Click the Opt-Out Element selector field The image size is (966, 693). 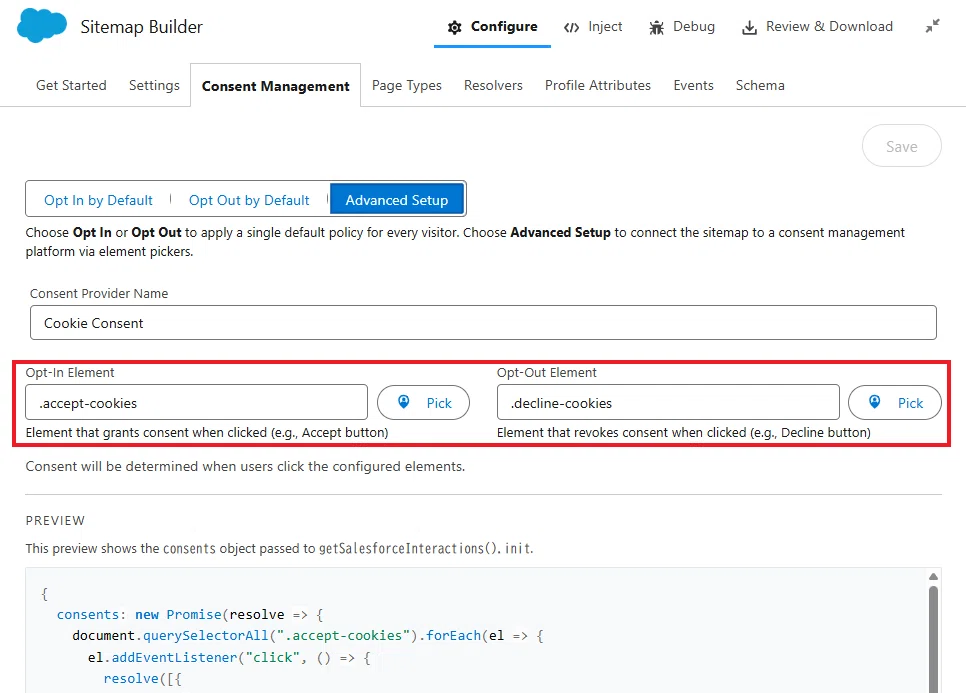point(668,402)
